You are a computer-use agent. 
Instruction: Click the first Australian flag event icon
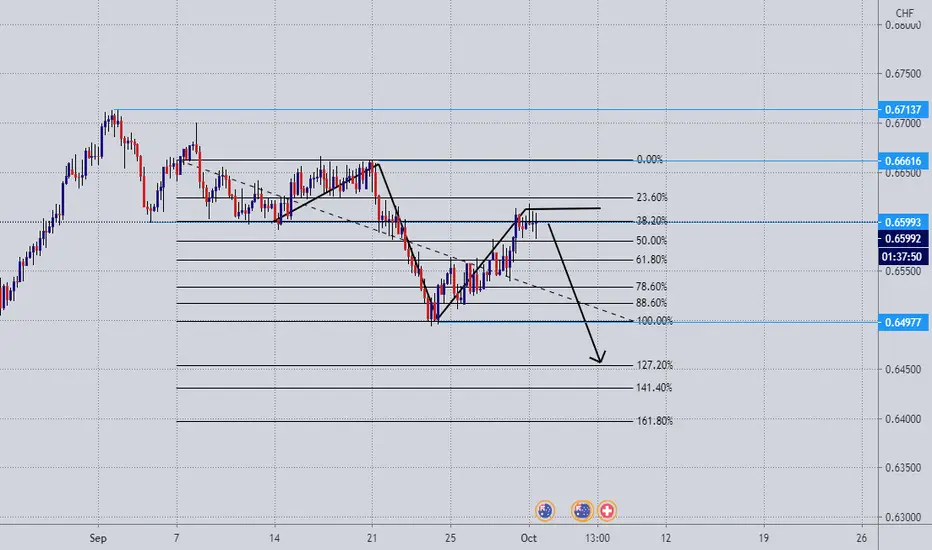coord(544,510)
